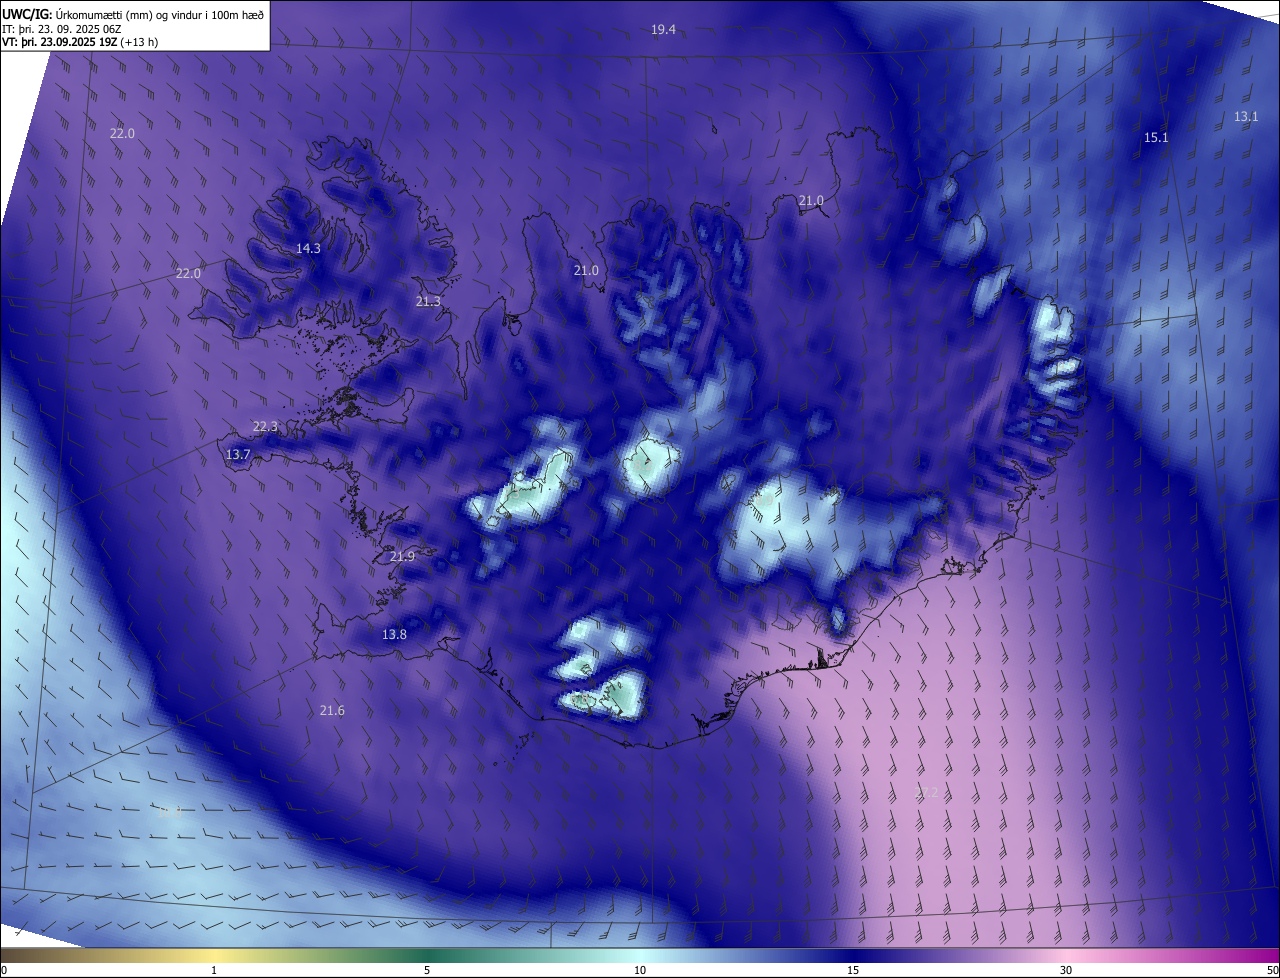1280x978 pixels.
Task: Click the 21.6 value label
Action: point(332,711)
